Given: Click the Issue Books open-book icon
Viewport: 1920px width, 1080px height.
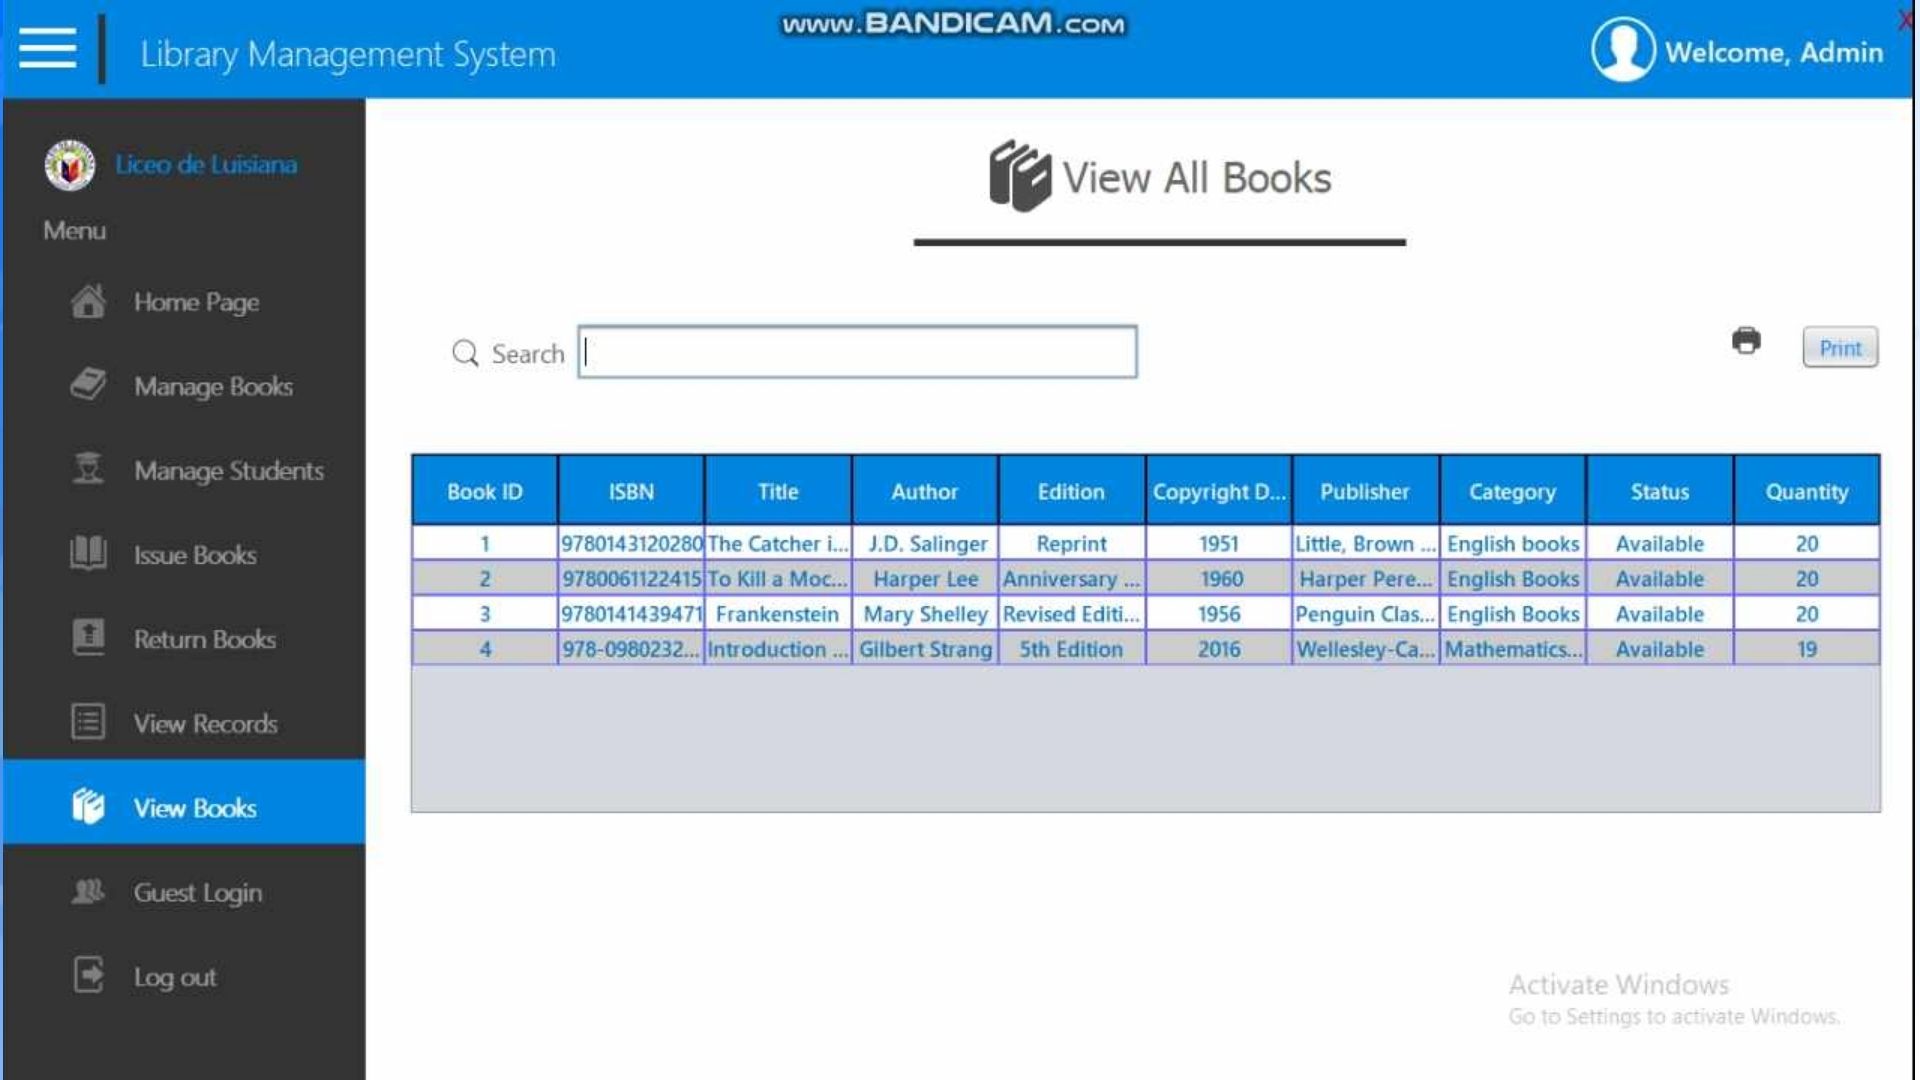Looking at the screenshot, I should pyautogui.click(x=88, y=554).
